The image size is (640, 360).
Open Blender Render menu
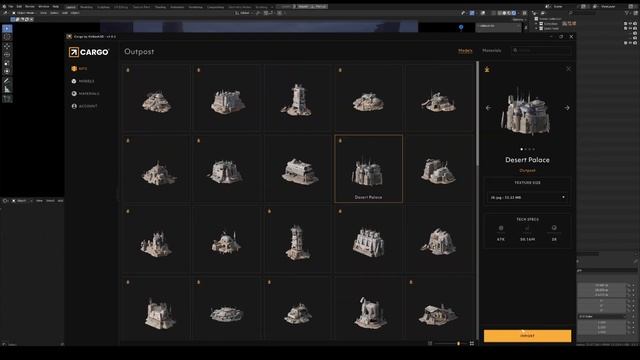tap(30, 7)
